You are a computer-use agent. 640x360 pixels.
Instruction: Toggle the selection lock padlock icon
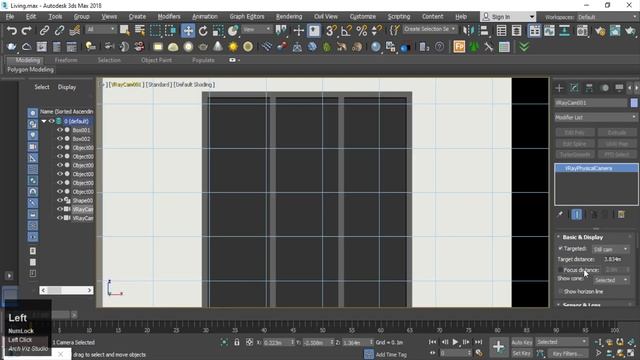tap(237, 342)
